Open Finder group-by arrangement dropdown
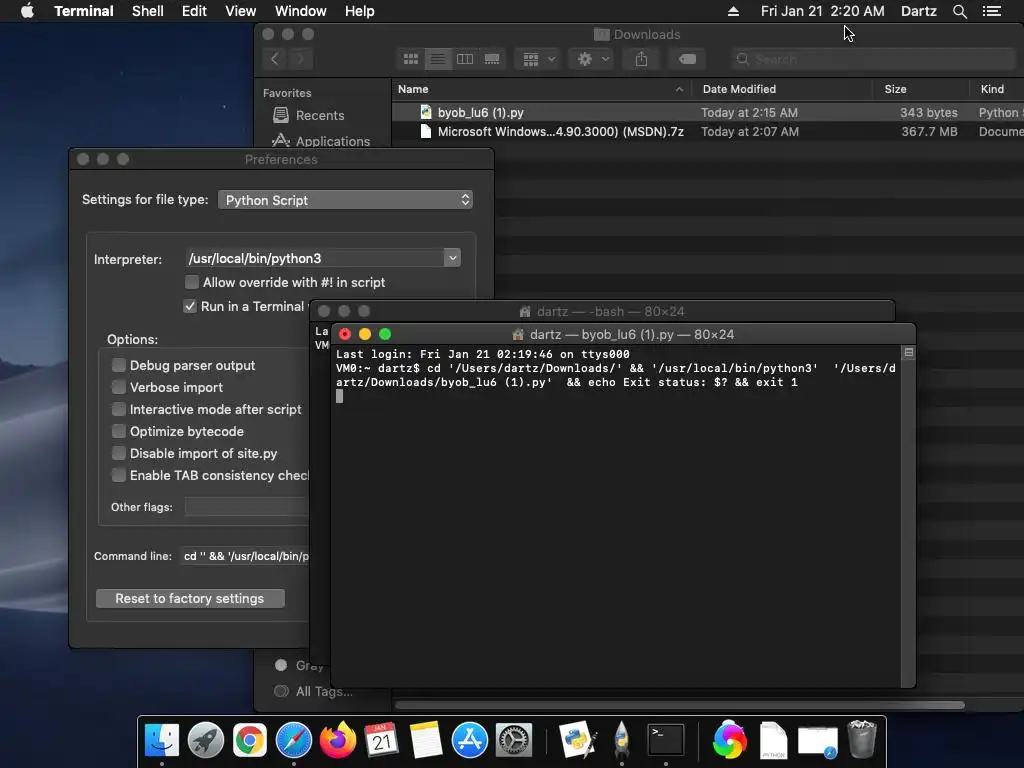 538,59
